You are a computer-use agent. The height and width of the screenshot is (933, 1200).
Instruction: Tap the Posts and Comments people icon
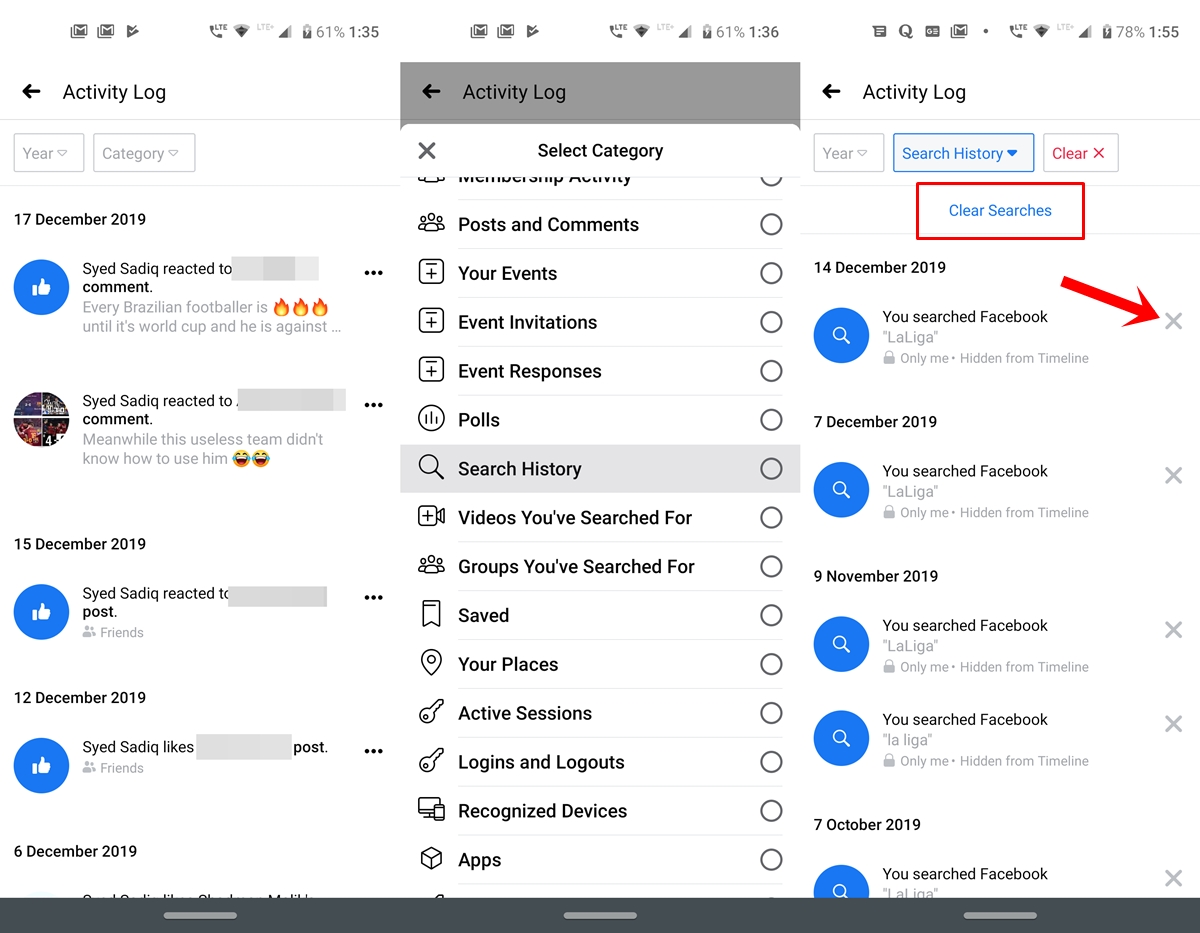(x=431, y=223)
